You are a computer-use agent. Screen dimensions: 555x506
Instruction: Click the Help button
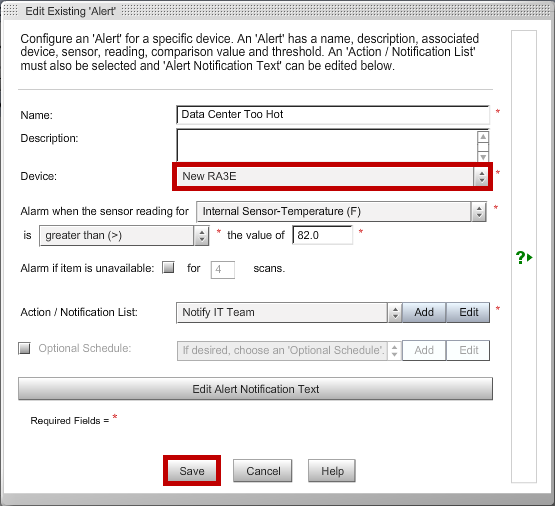(332, 471)
